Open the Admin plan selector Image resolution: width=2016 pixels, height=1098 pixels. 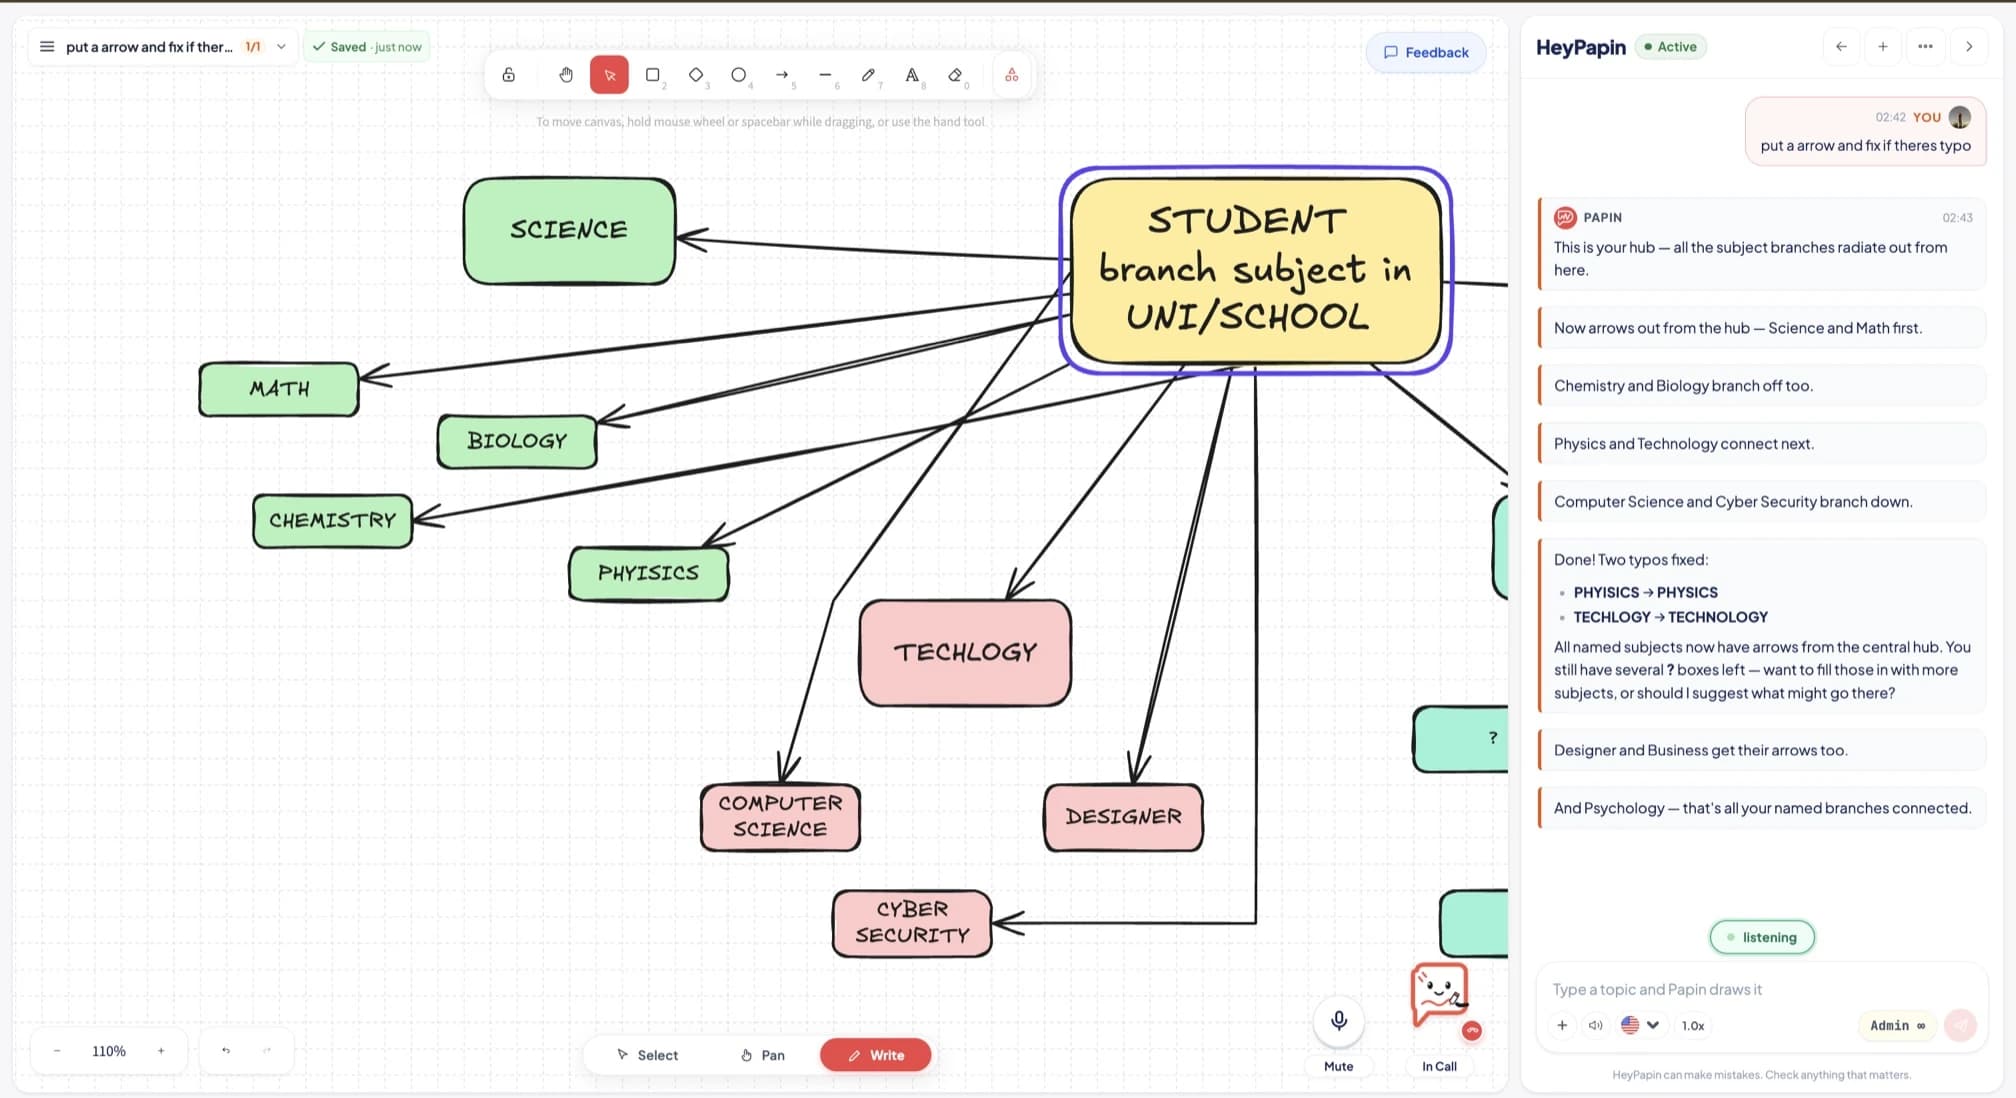pos(1897,1025)
